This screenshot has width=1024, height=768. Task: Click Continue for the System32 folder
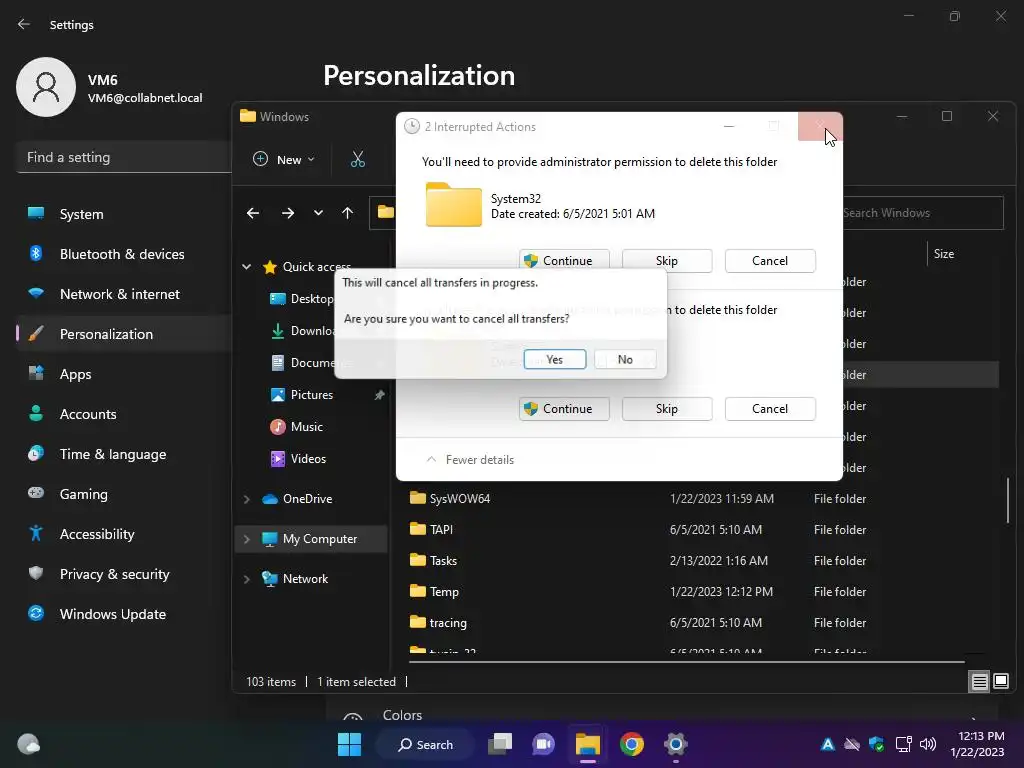pos(564,261)
